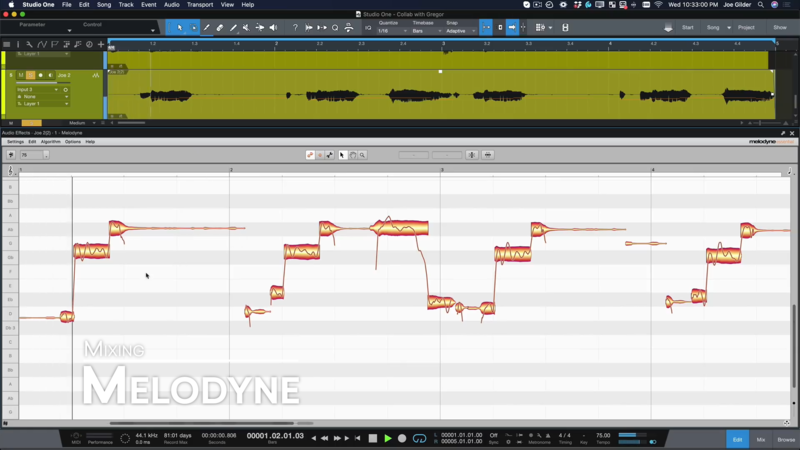Click the Start page button
The height and width of the screenshot is (450, 800).
[687, 28]
